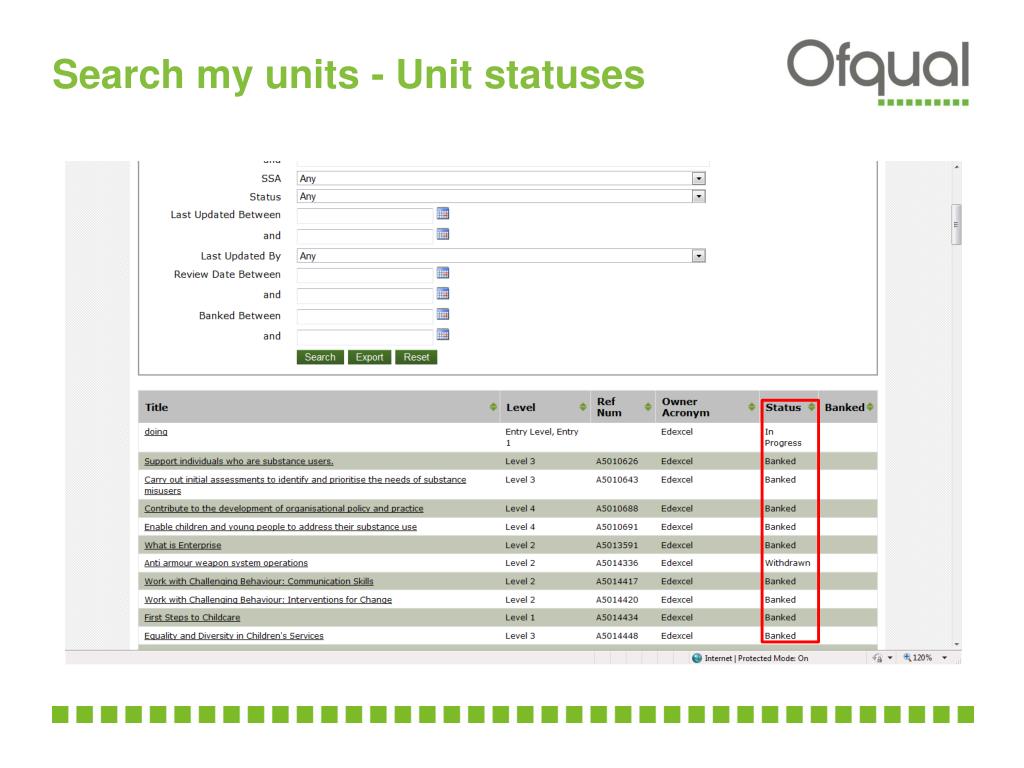Screen dimensions: 1024x768
Task: Sort table by Status column arrows
Action: tap(811, 407)
